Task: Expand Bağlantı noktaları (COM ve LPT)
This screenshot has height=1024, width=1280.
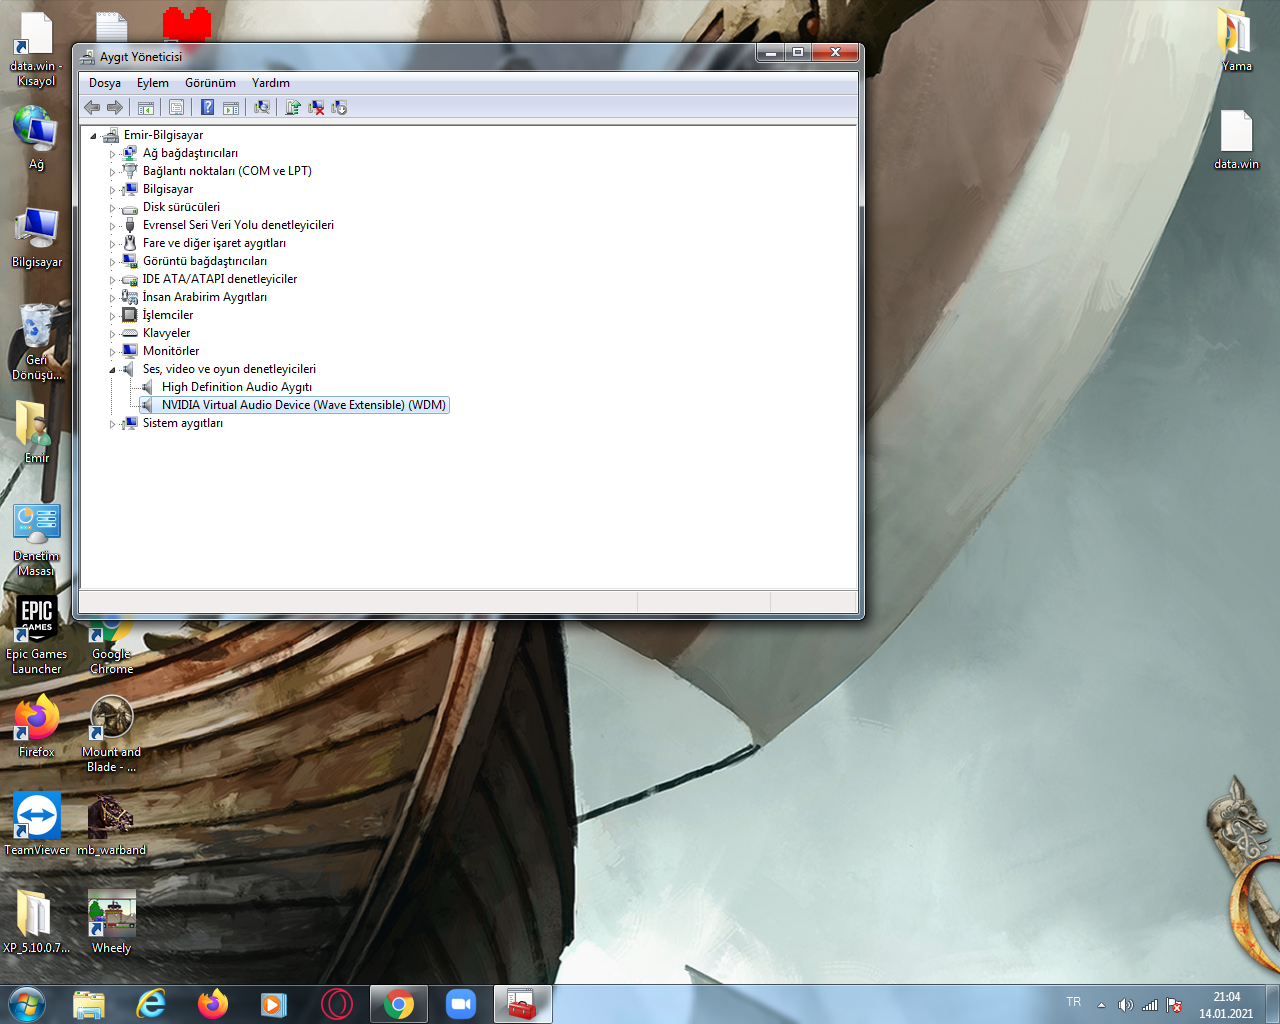Action: click(112, 172)
